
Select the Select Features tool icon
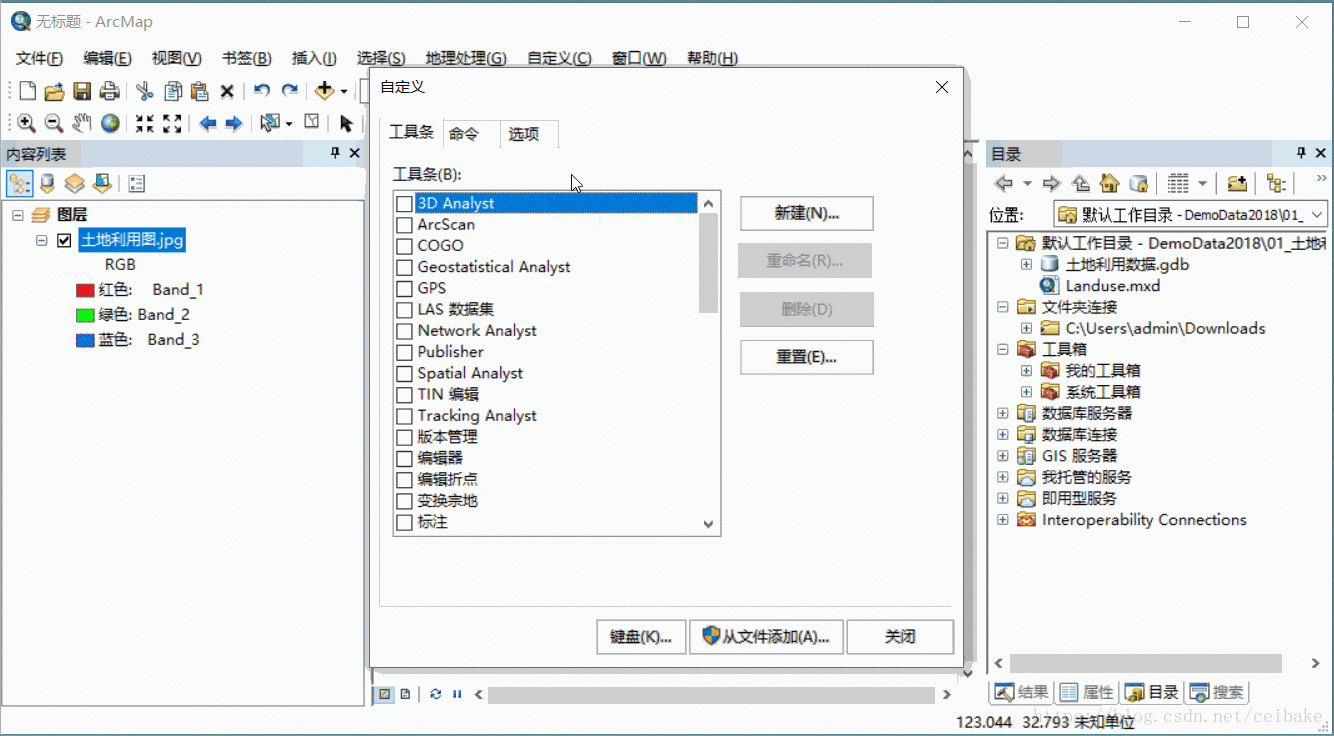coord(269,123)
